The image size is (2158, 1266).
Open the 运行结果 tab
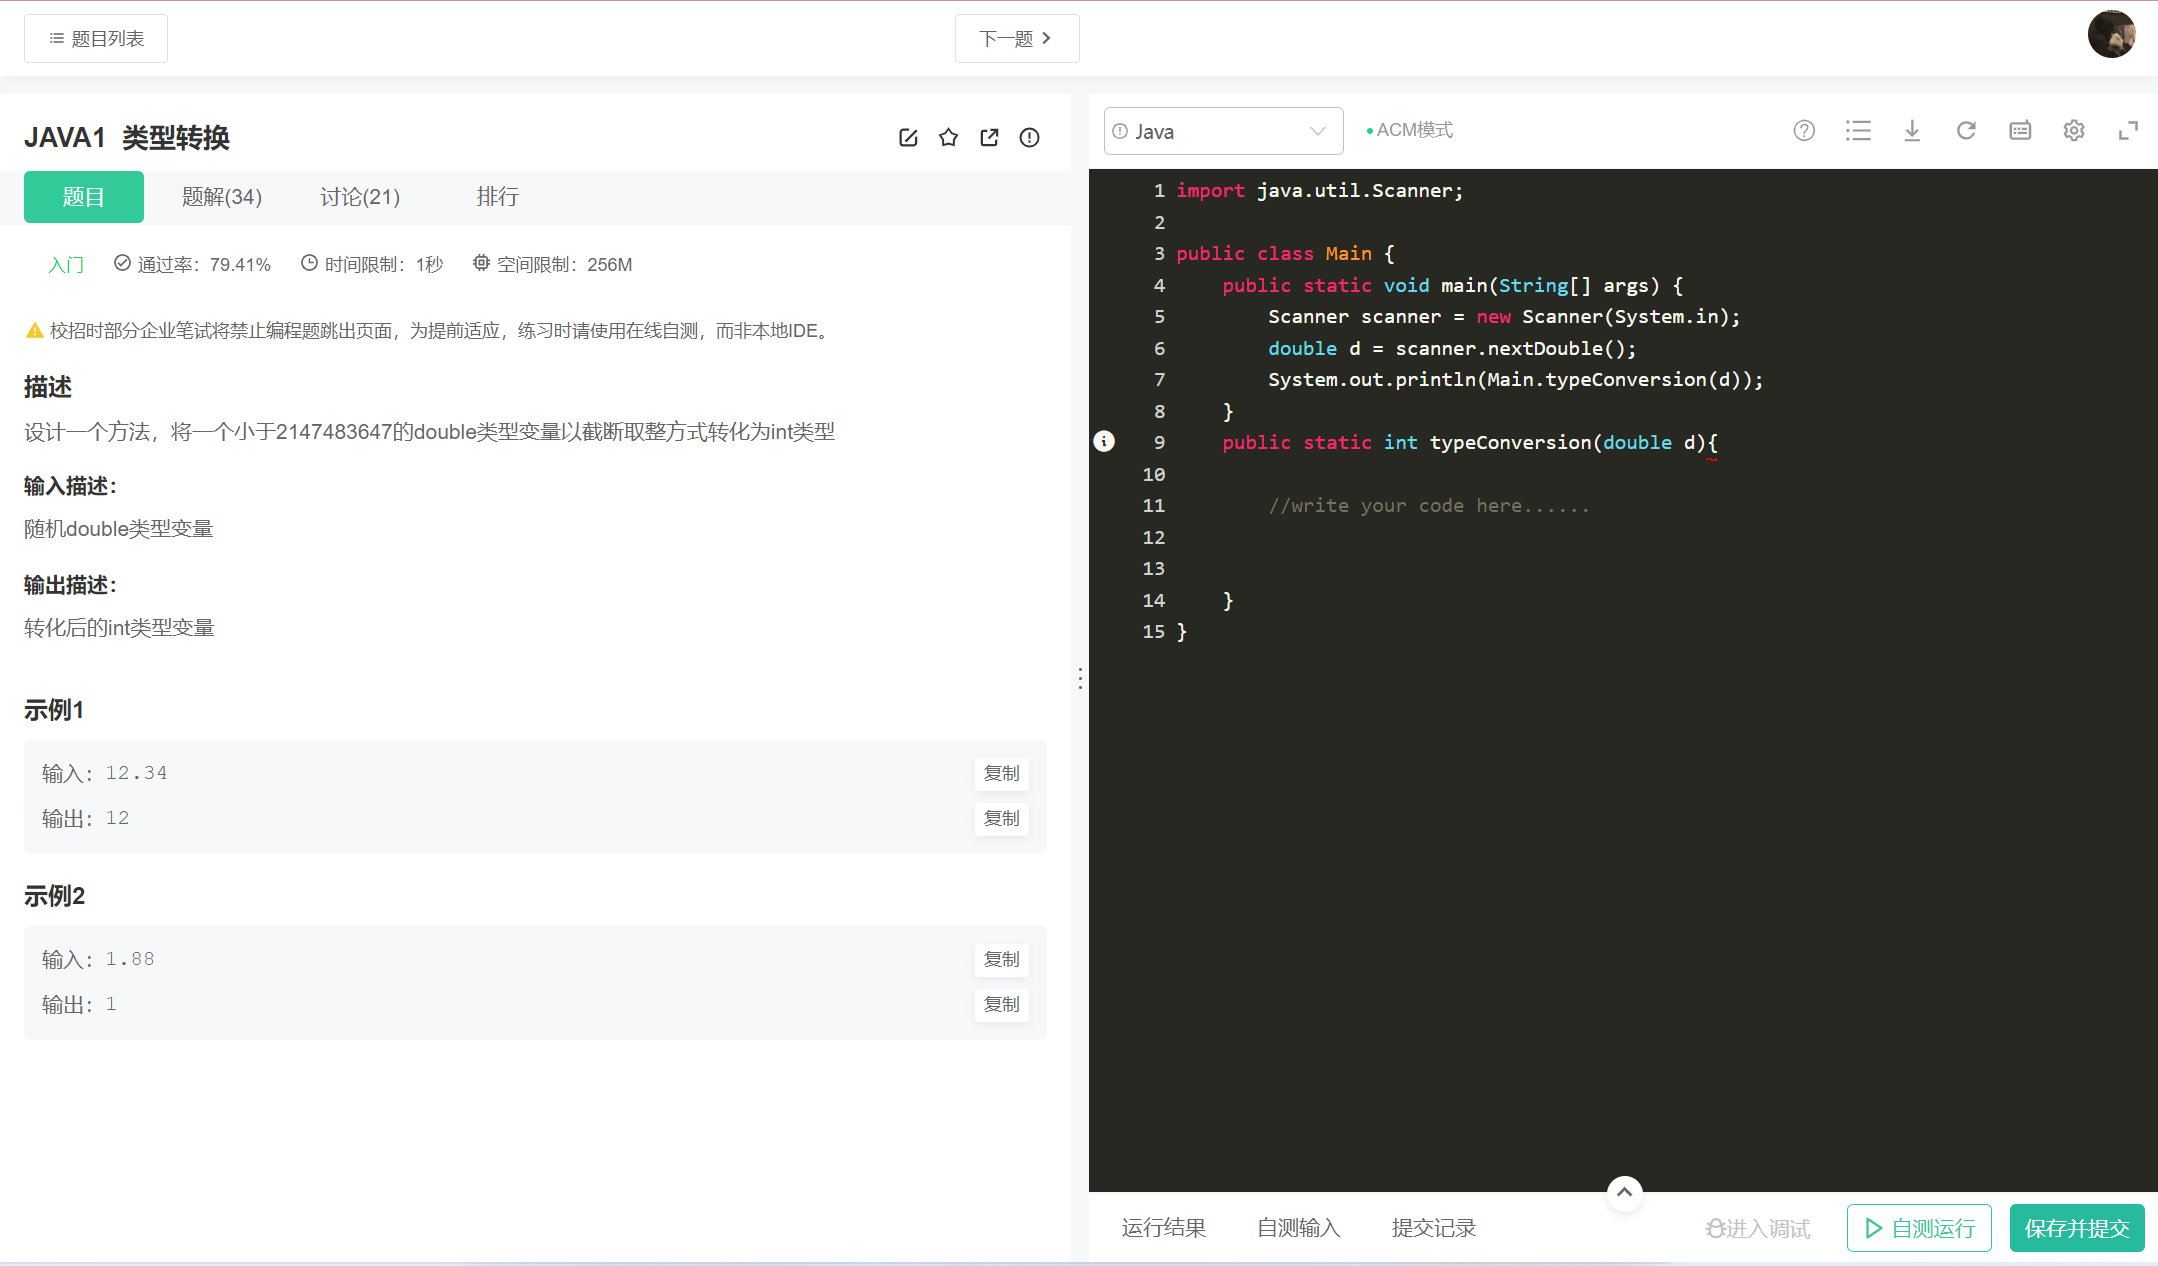click(x=1164, y=1228)
